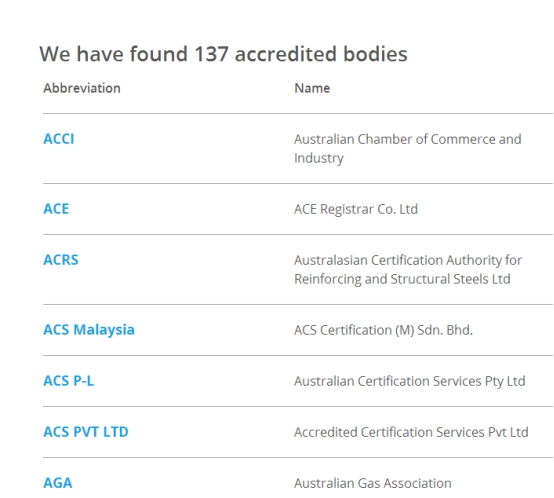Click the 'ACE Registrar Co. Ltd' name text

pyautogui.click(x=356, y=209)
